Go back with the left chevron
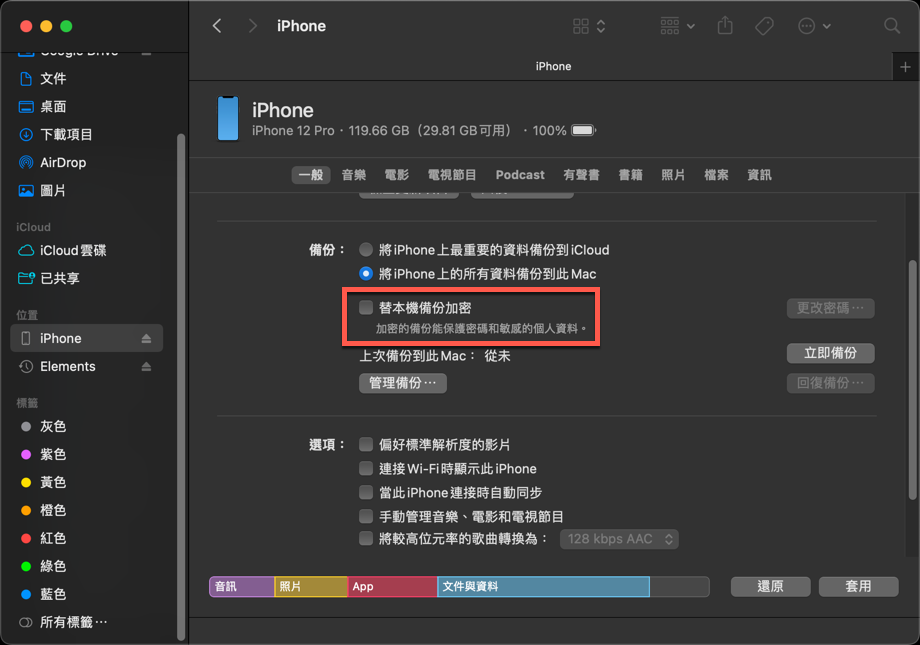Image resolution: width=920 pixels, height=645 pixels. pyautogui.click(x=217, y=26)
